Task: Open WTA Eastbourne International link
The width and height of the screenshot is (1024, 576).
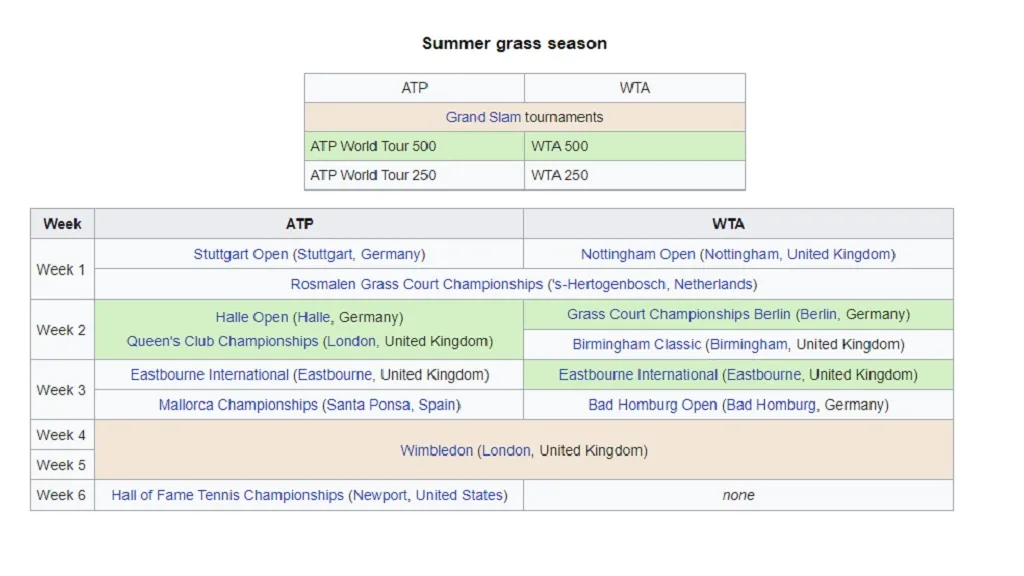Action: [638, 375]
